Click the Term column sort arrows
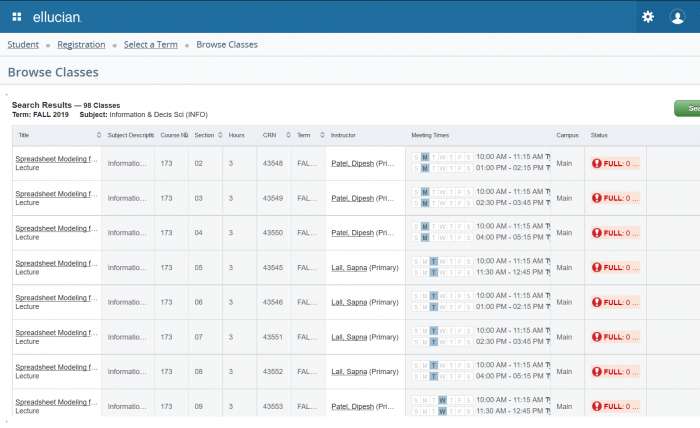Image resolution: width=700 pixels, height=428 pixels. (321, 135)
